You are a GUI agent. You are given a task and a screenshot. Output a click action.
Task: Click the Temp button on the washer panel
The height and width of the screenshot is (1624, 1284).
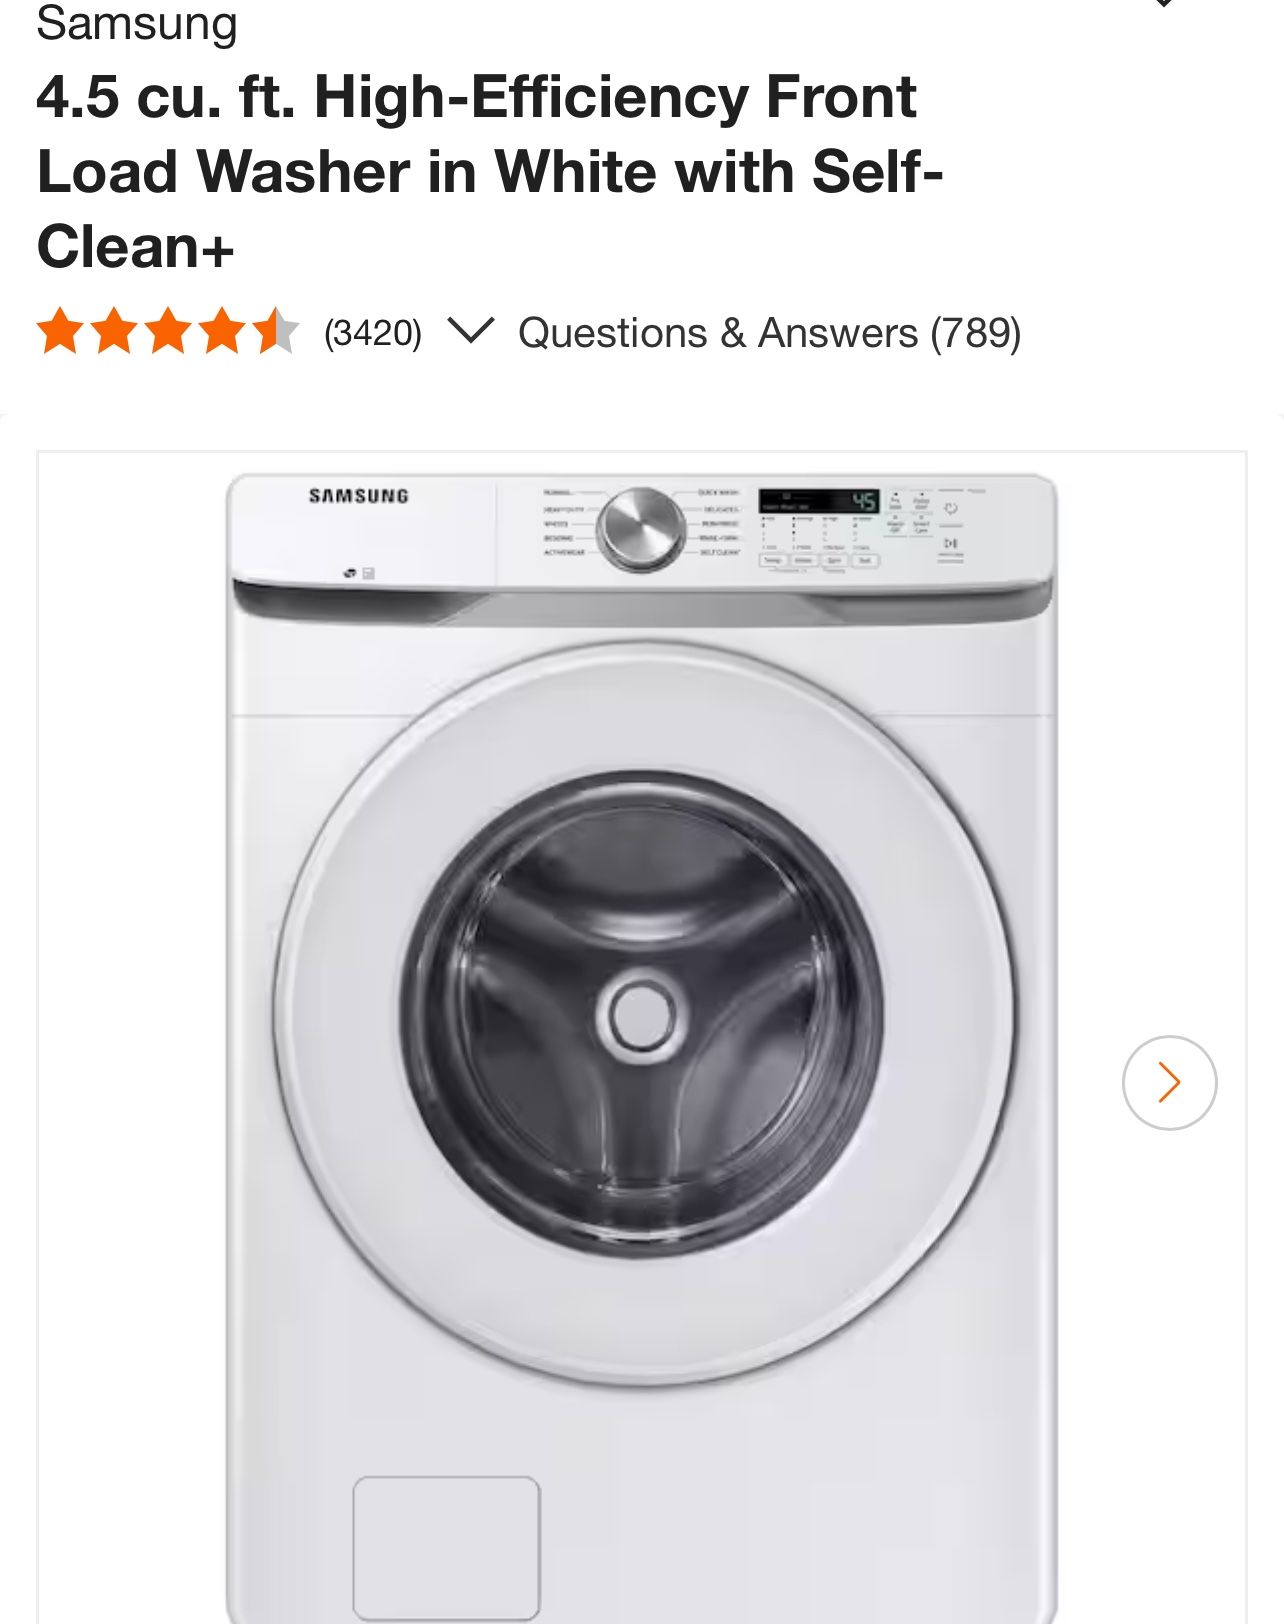[x=773, y=560]
